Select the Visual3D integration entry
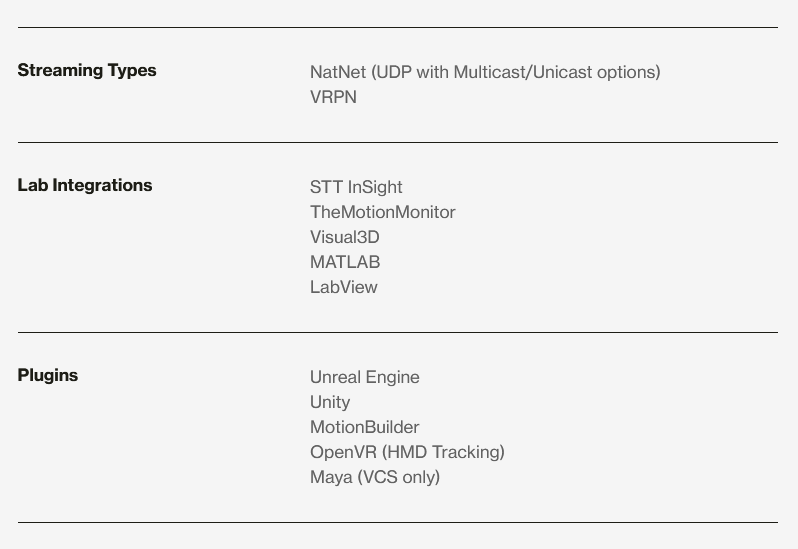Viewport: 798px width, 549px height. (x=344, y=237)
